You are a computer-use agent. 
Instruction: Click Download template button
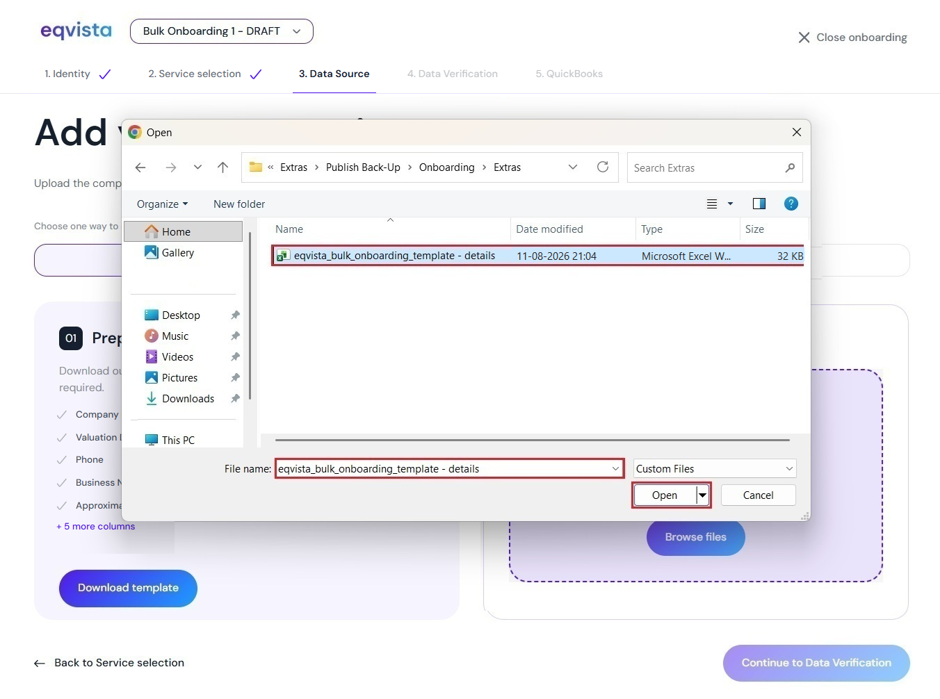128,588
